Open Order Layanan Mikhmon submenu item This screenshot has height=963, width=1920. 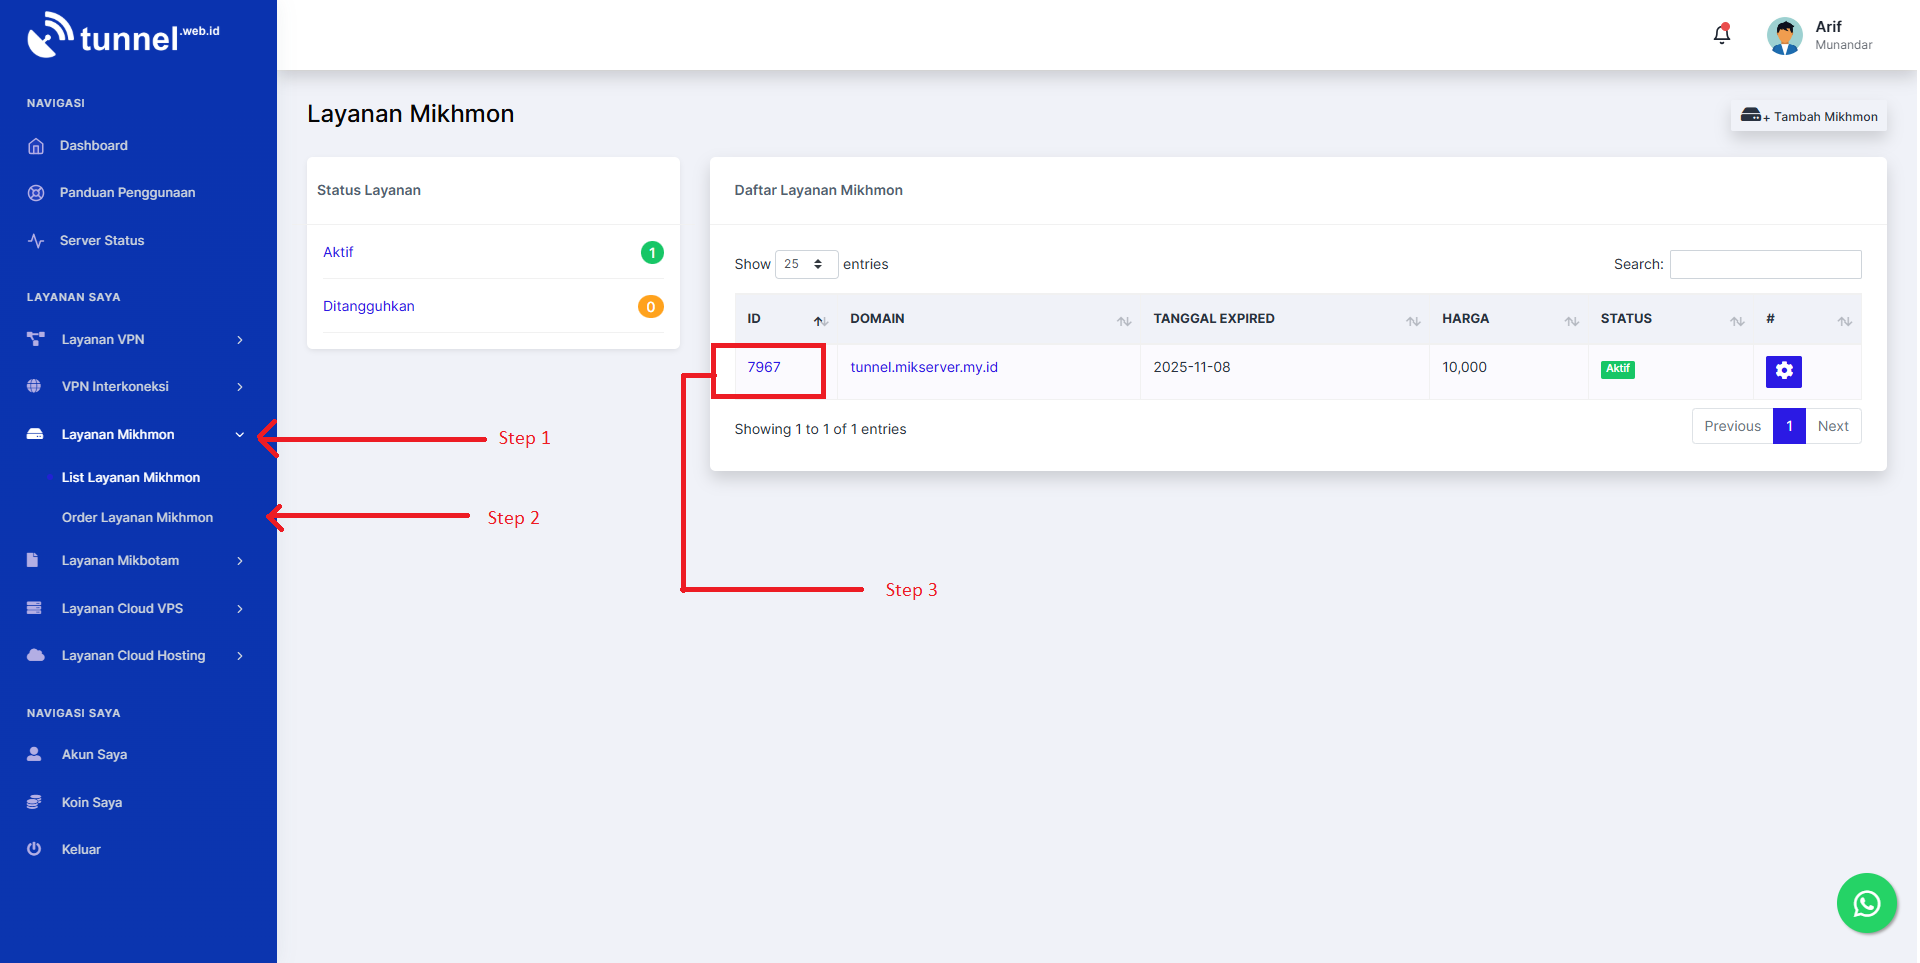137,518
